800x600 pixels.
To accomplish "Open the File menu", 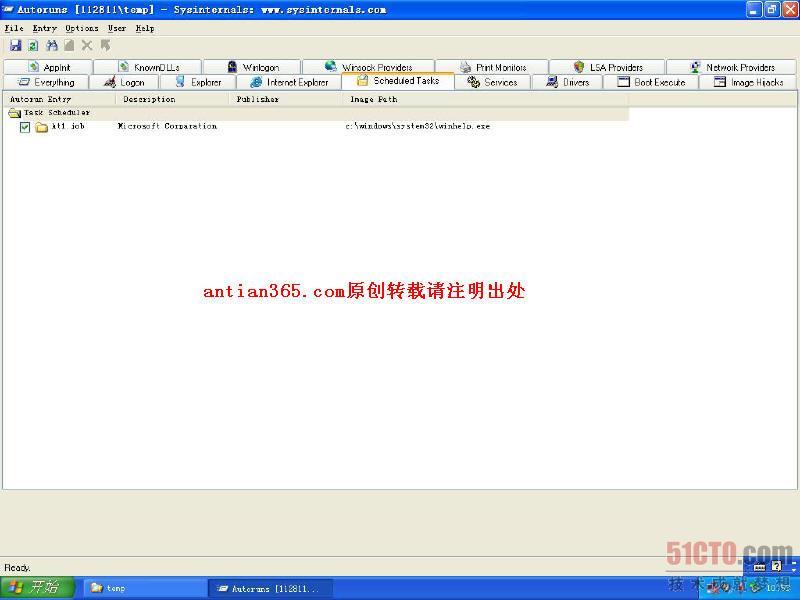I will (14, 28).
